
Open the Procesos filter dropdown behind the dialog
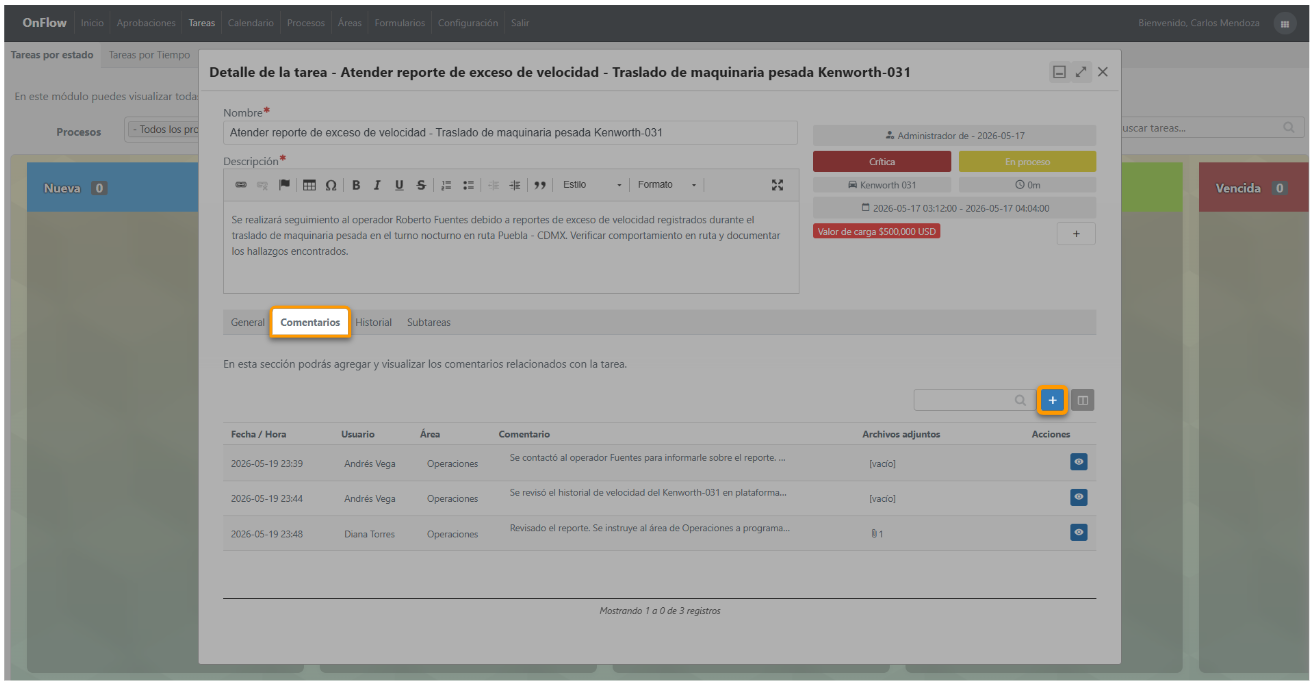coord(161,130)
